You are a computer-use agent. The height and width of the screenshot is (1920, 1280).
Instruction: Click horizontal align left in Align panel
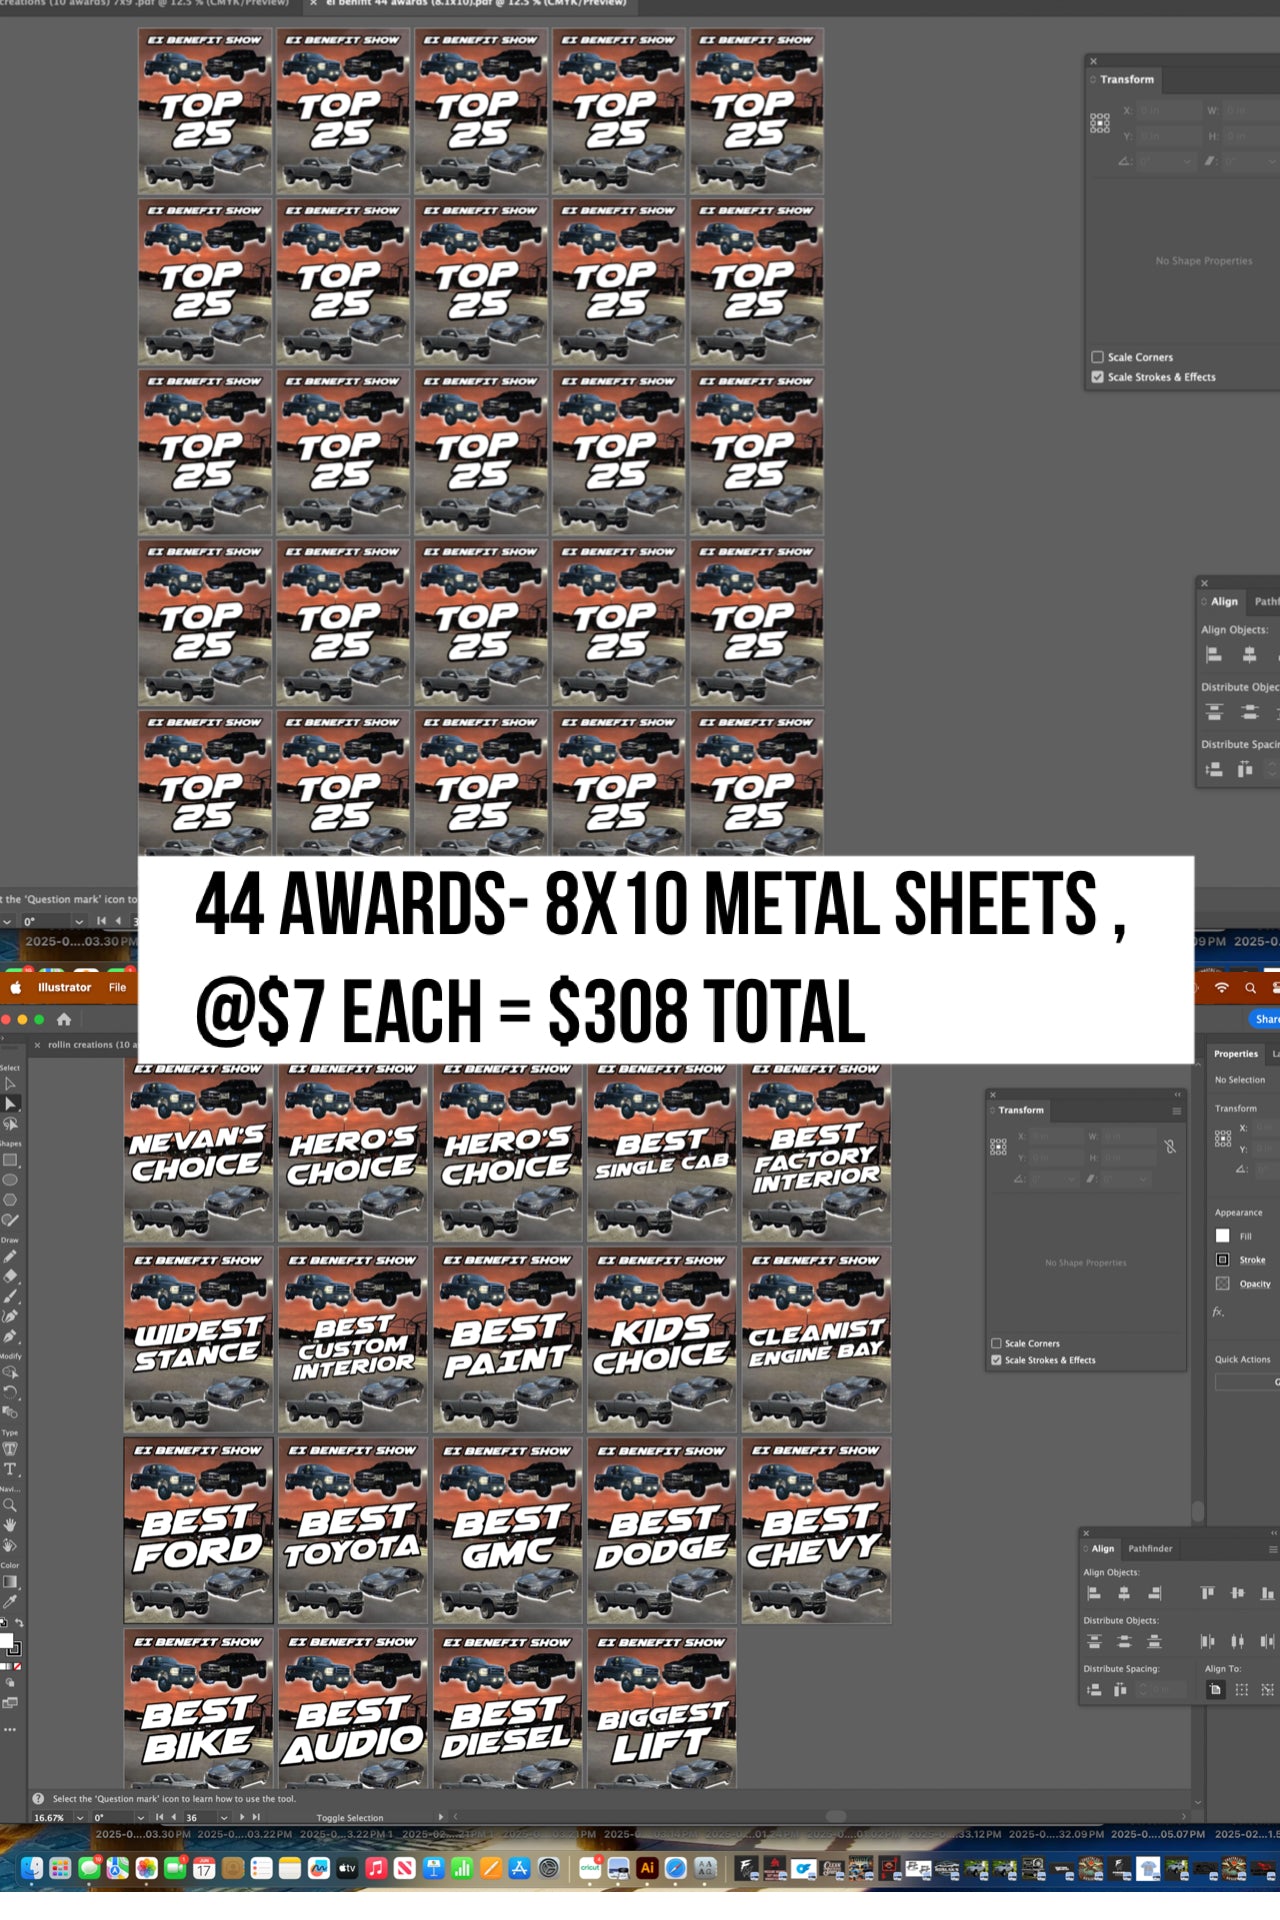point(1094,1593)
